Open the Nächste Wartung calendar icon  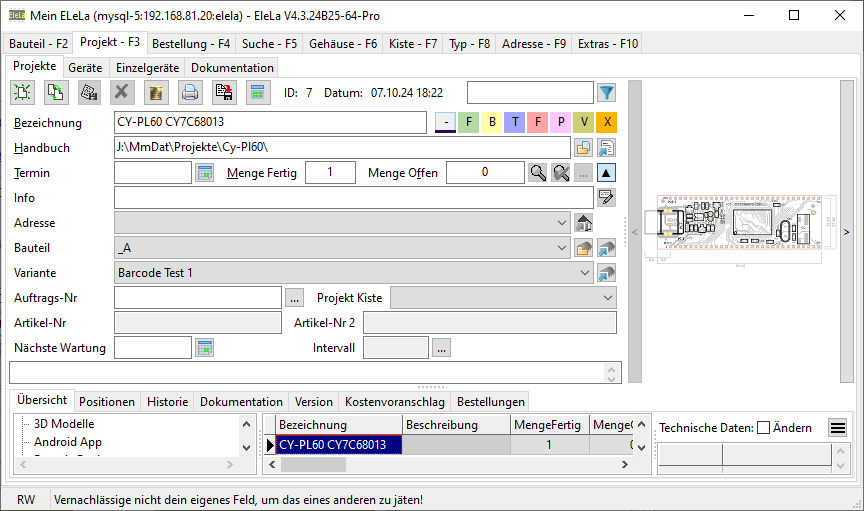(205, 348)
